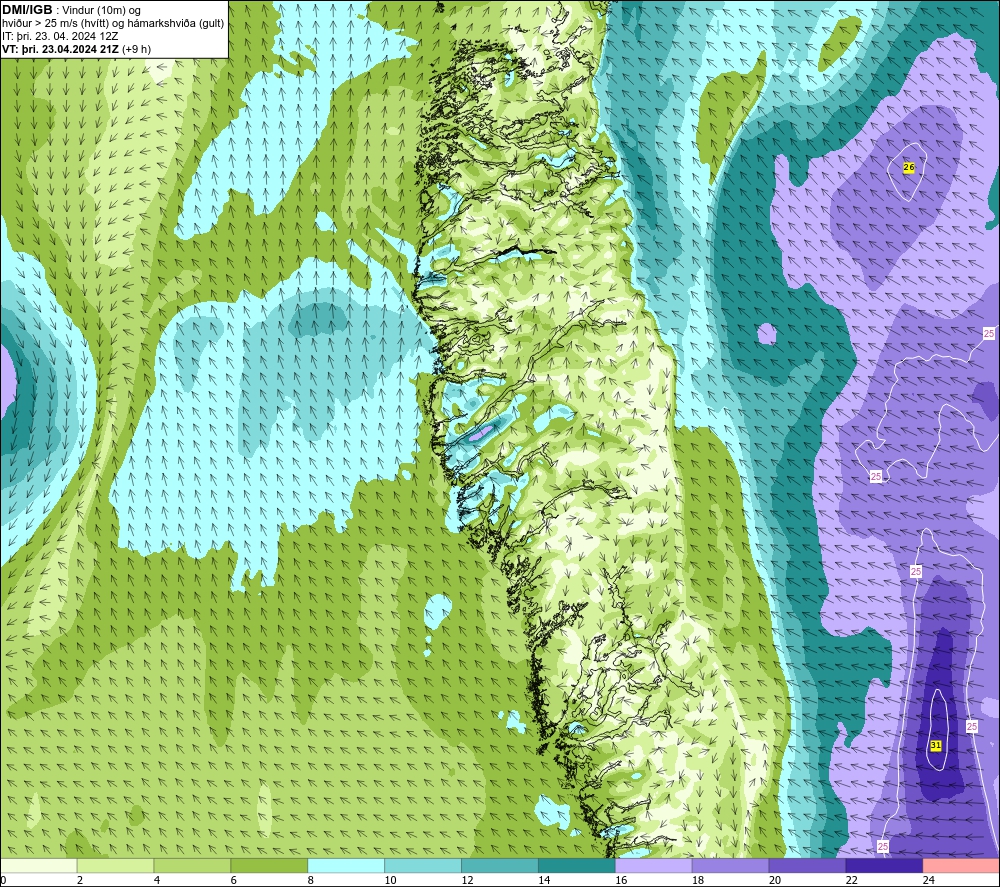
Task: Click the 2–4 m/s legend color swatch
Action: [x=115, y=865]
